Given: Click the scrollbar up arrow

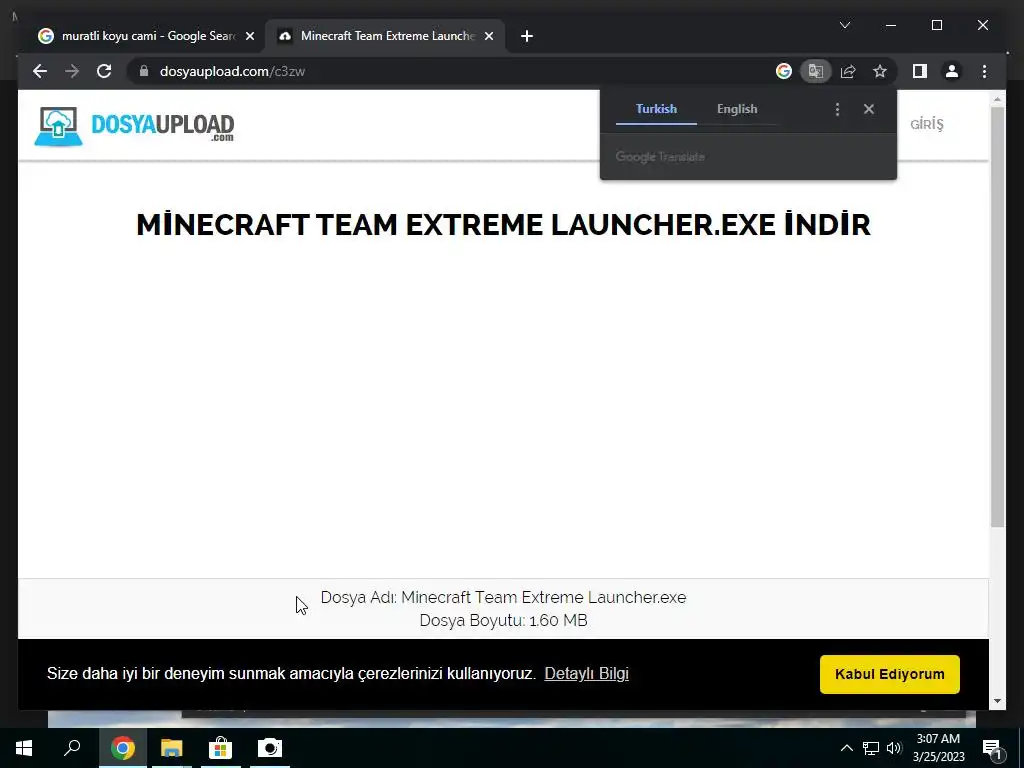Looking at the screenshot, I should 997,99.
